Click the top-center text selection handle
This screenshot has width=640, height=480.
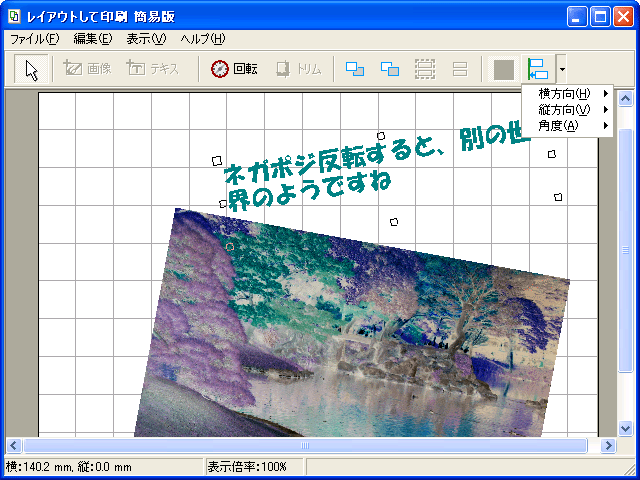click(x=381, y=136)
